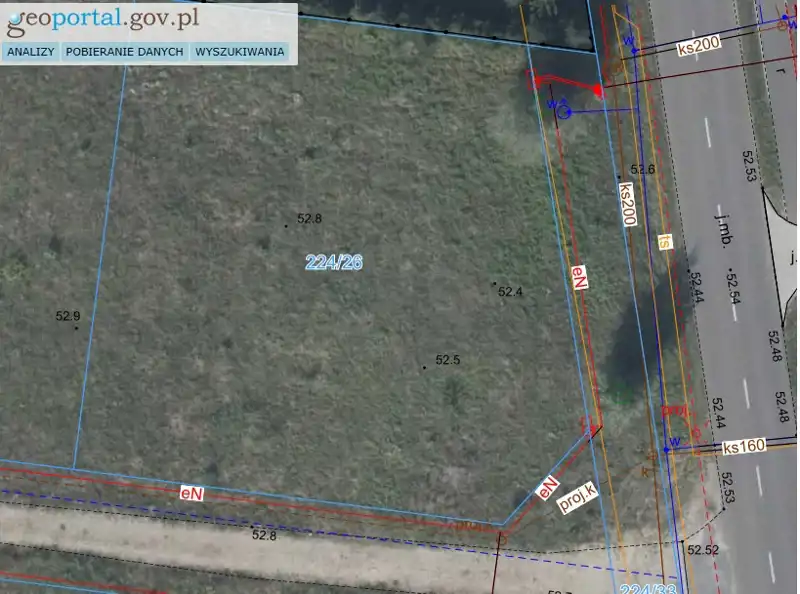Select elevation point 52.52 near the road
The image size is (800, 594).
[703, 550]
